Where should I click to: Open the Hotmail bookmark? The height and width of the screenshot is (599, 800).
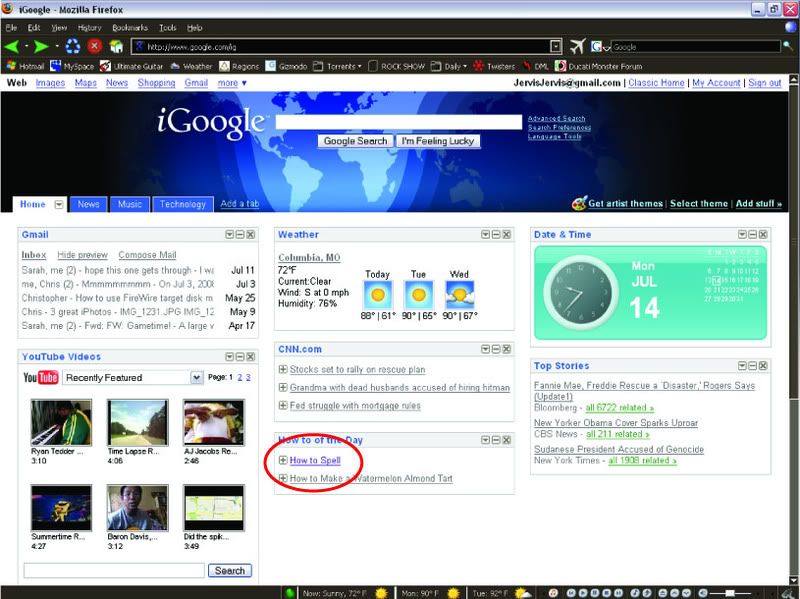click(25, 66)
